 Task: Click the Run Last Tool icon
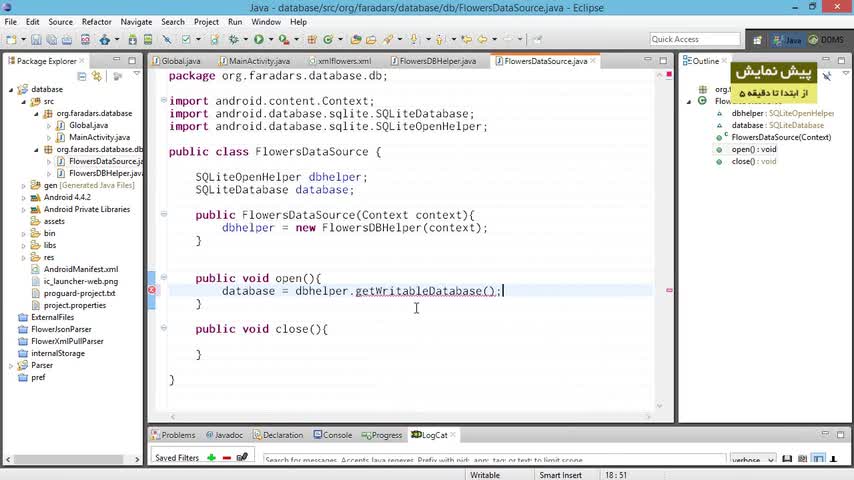284,39
